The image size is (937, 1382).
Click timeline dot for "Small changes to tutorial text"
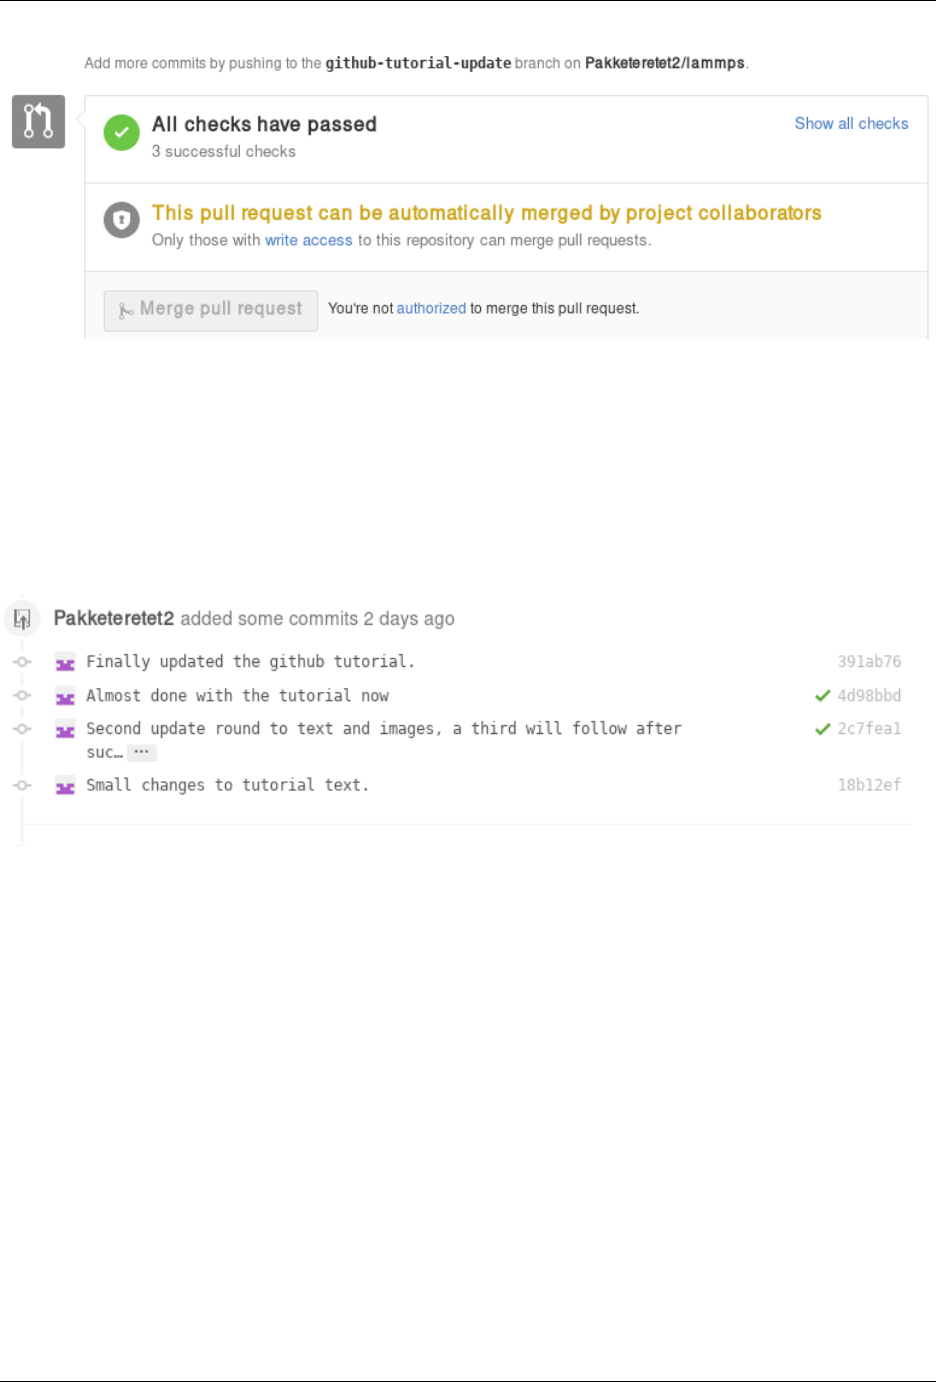[x=22, y=786]
